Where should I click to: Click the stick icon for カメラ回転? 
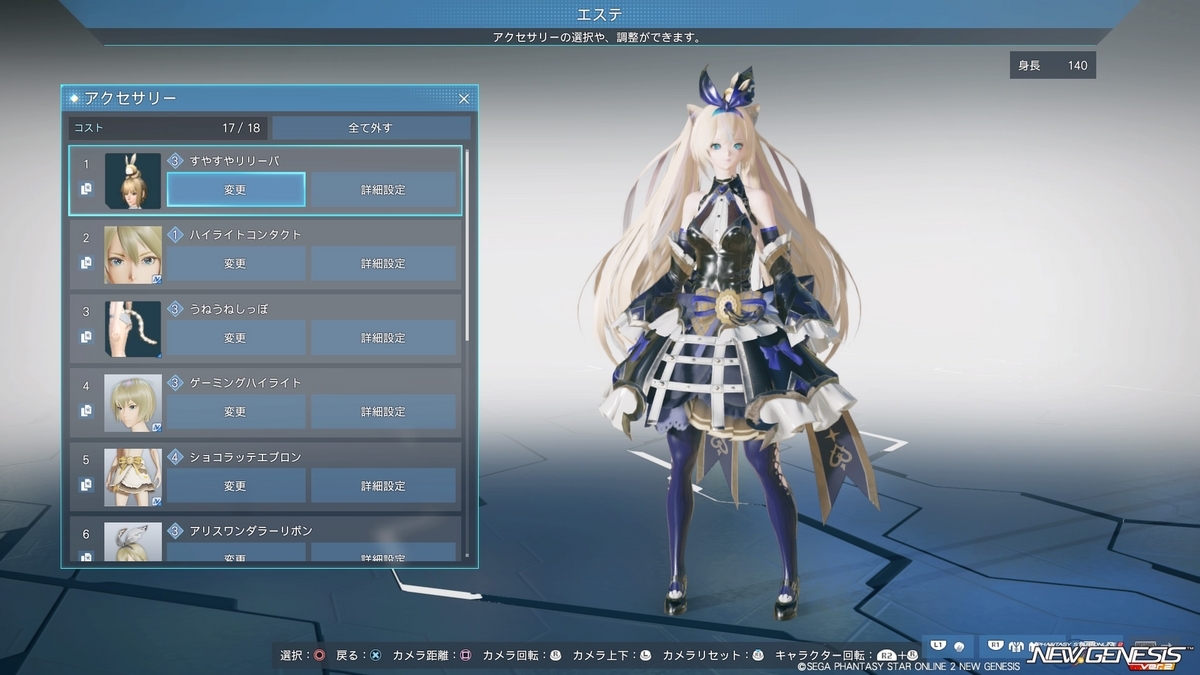point(555,656)
